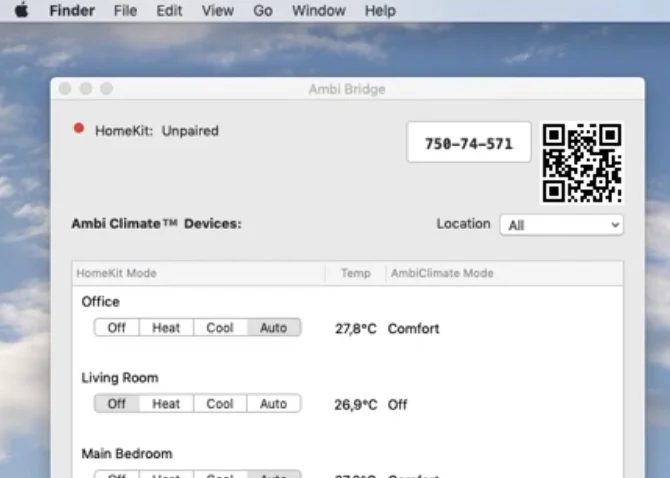Set Living Room to Heat mode
This screenshot has height=478, width=670.
pos(166,404)
